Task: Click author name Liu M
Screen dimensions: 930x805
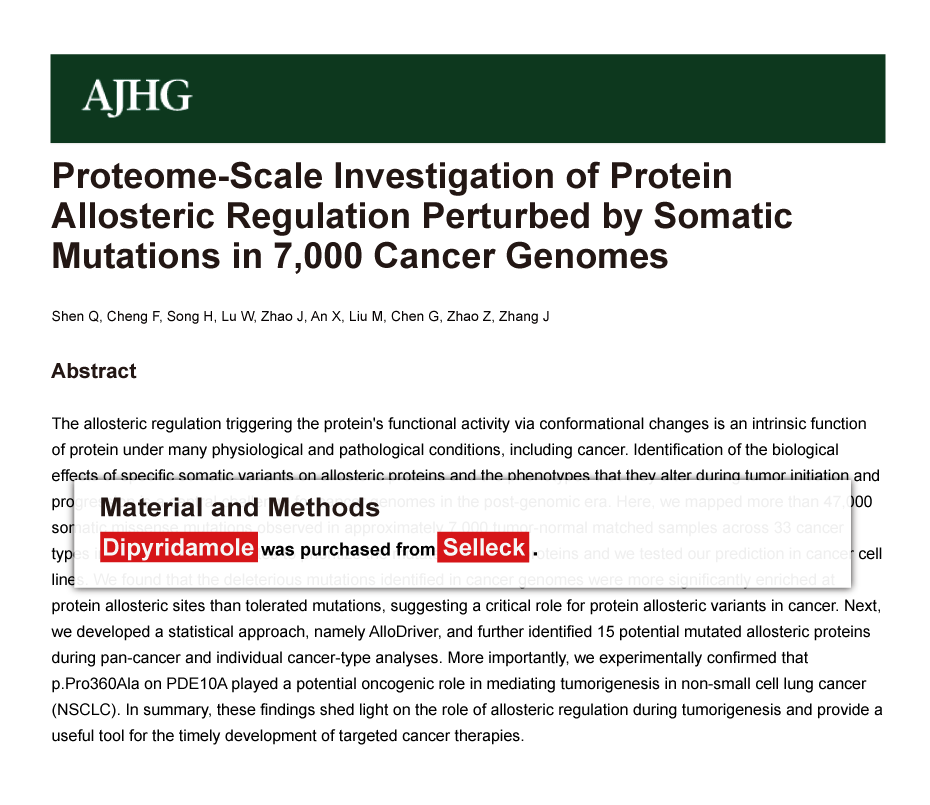Action: 365,316
